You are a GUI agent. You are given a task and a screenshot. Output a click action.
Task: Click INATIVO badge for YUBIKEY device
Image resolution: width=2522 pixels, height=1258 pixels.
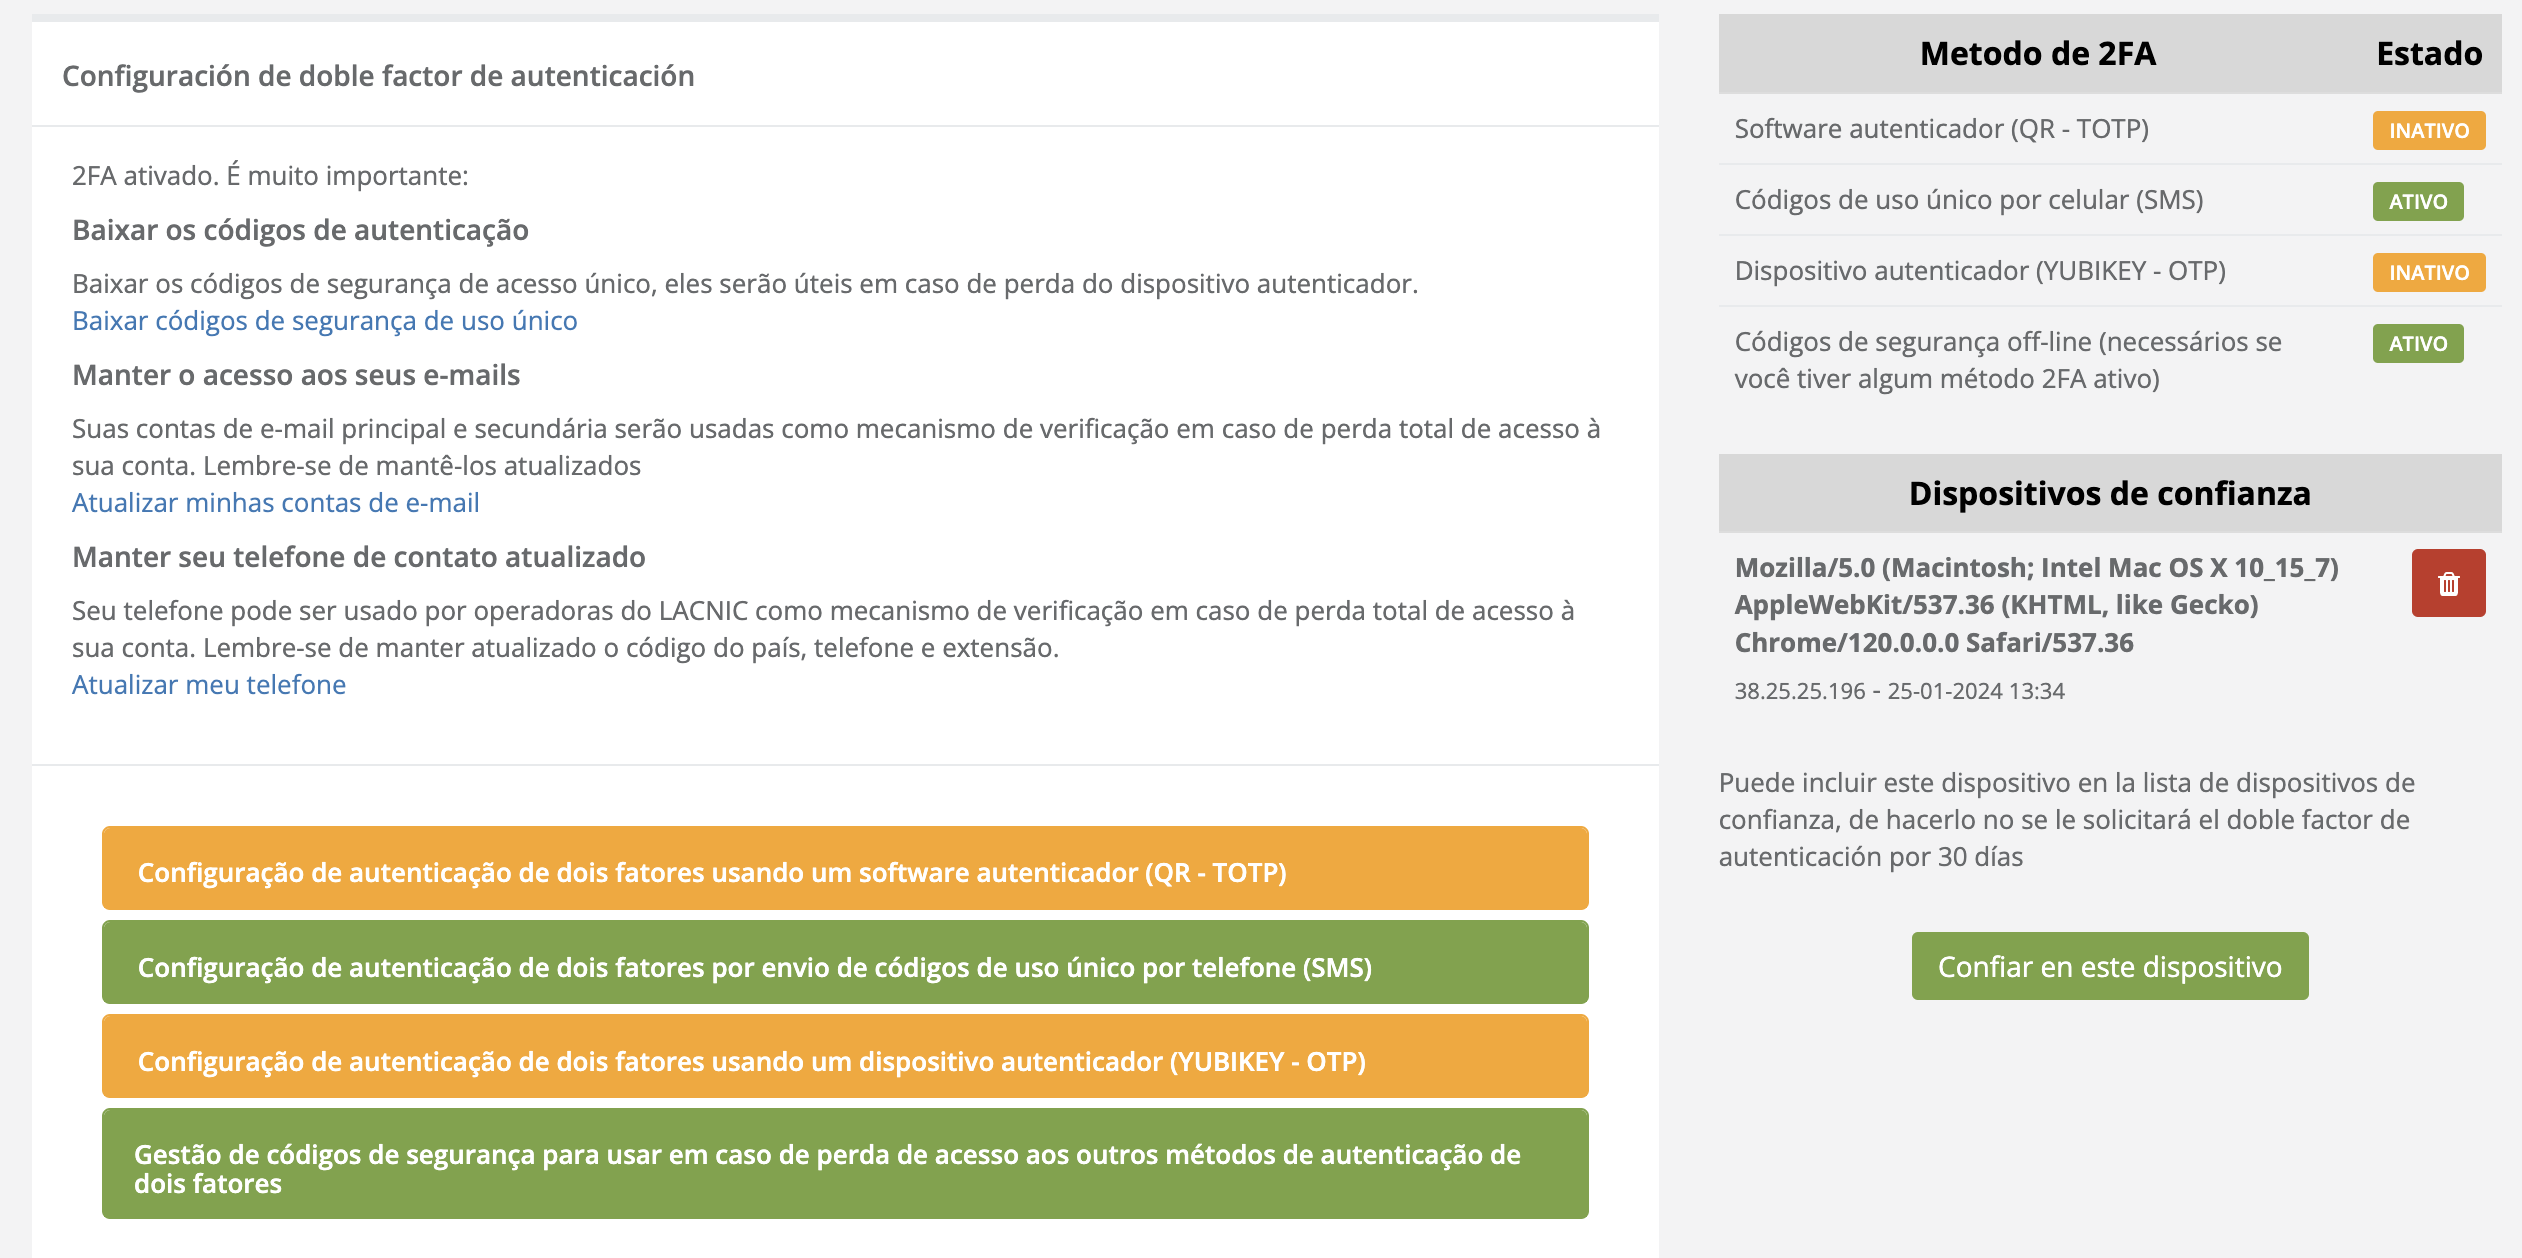point(2428,273)
